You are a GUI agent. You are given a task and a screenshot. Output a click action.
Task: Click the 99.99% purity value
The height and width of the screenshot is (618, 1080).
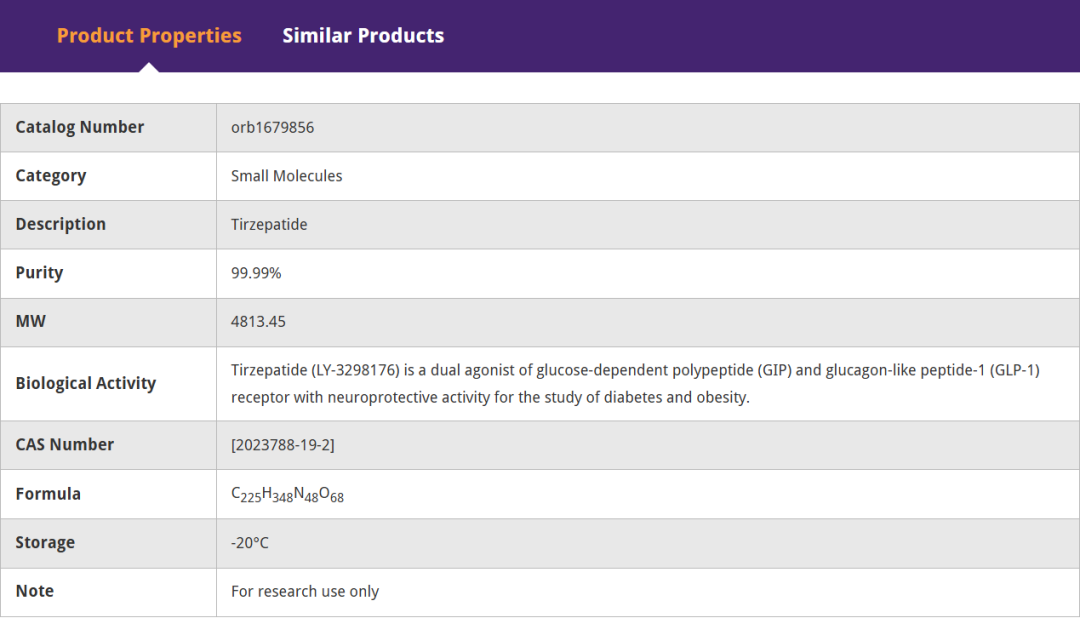[x=256, y=273]
